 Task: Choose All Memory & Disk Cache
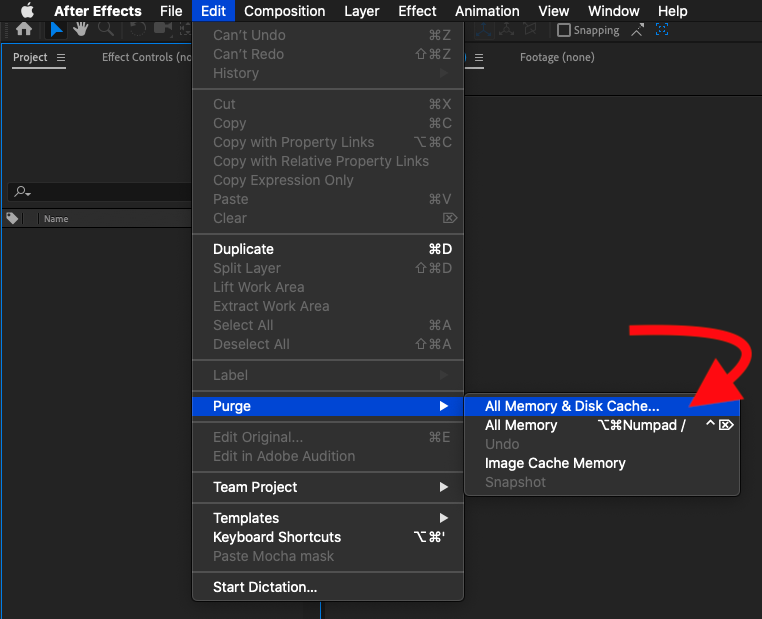tap(602, 406)
